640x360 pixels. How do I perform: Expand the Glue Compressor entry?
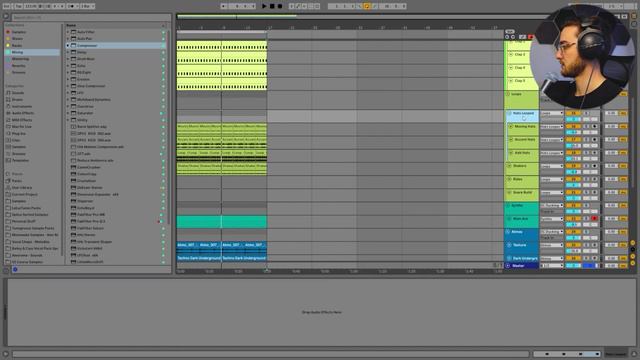point(68,86)
